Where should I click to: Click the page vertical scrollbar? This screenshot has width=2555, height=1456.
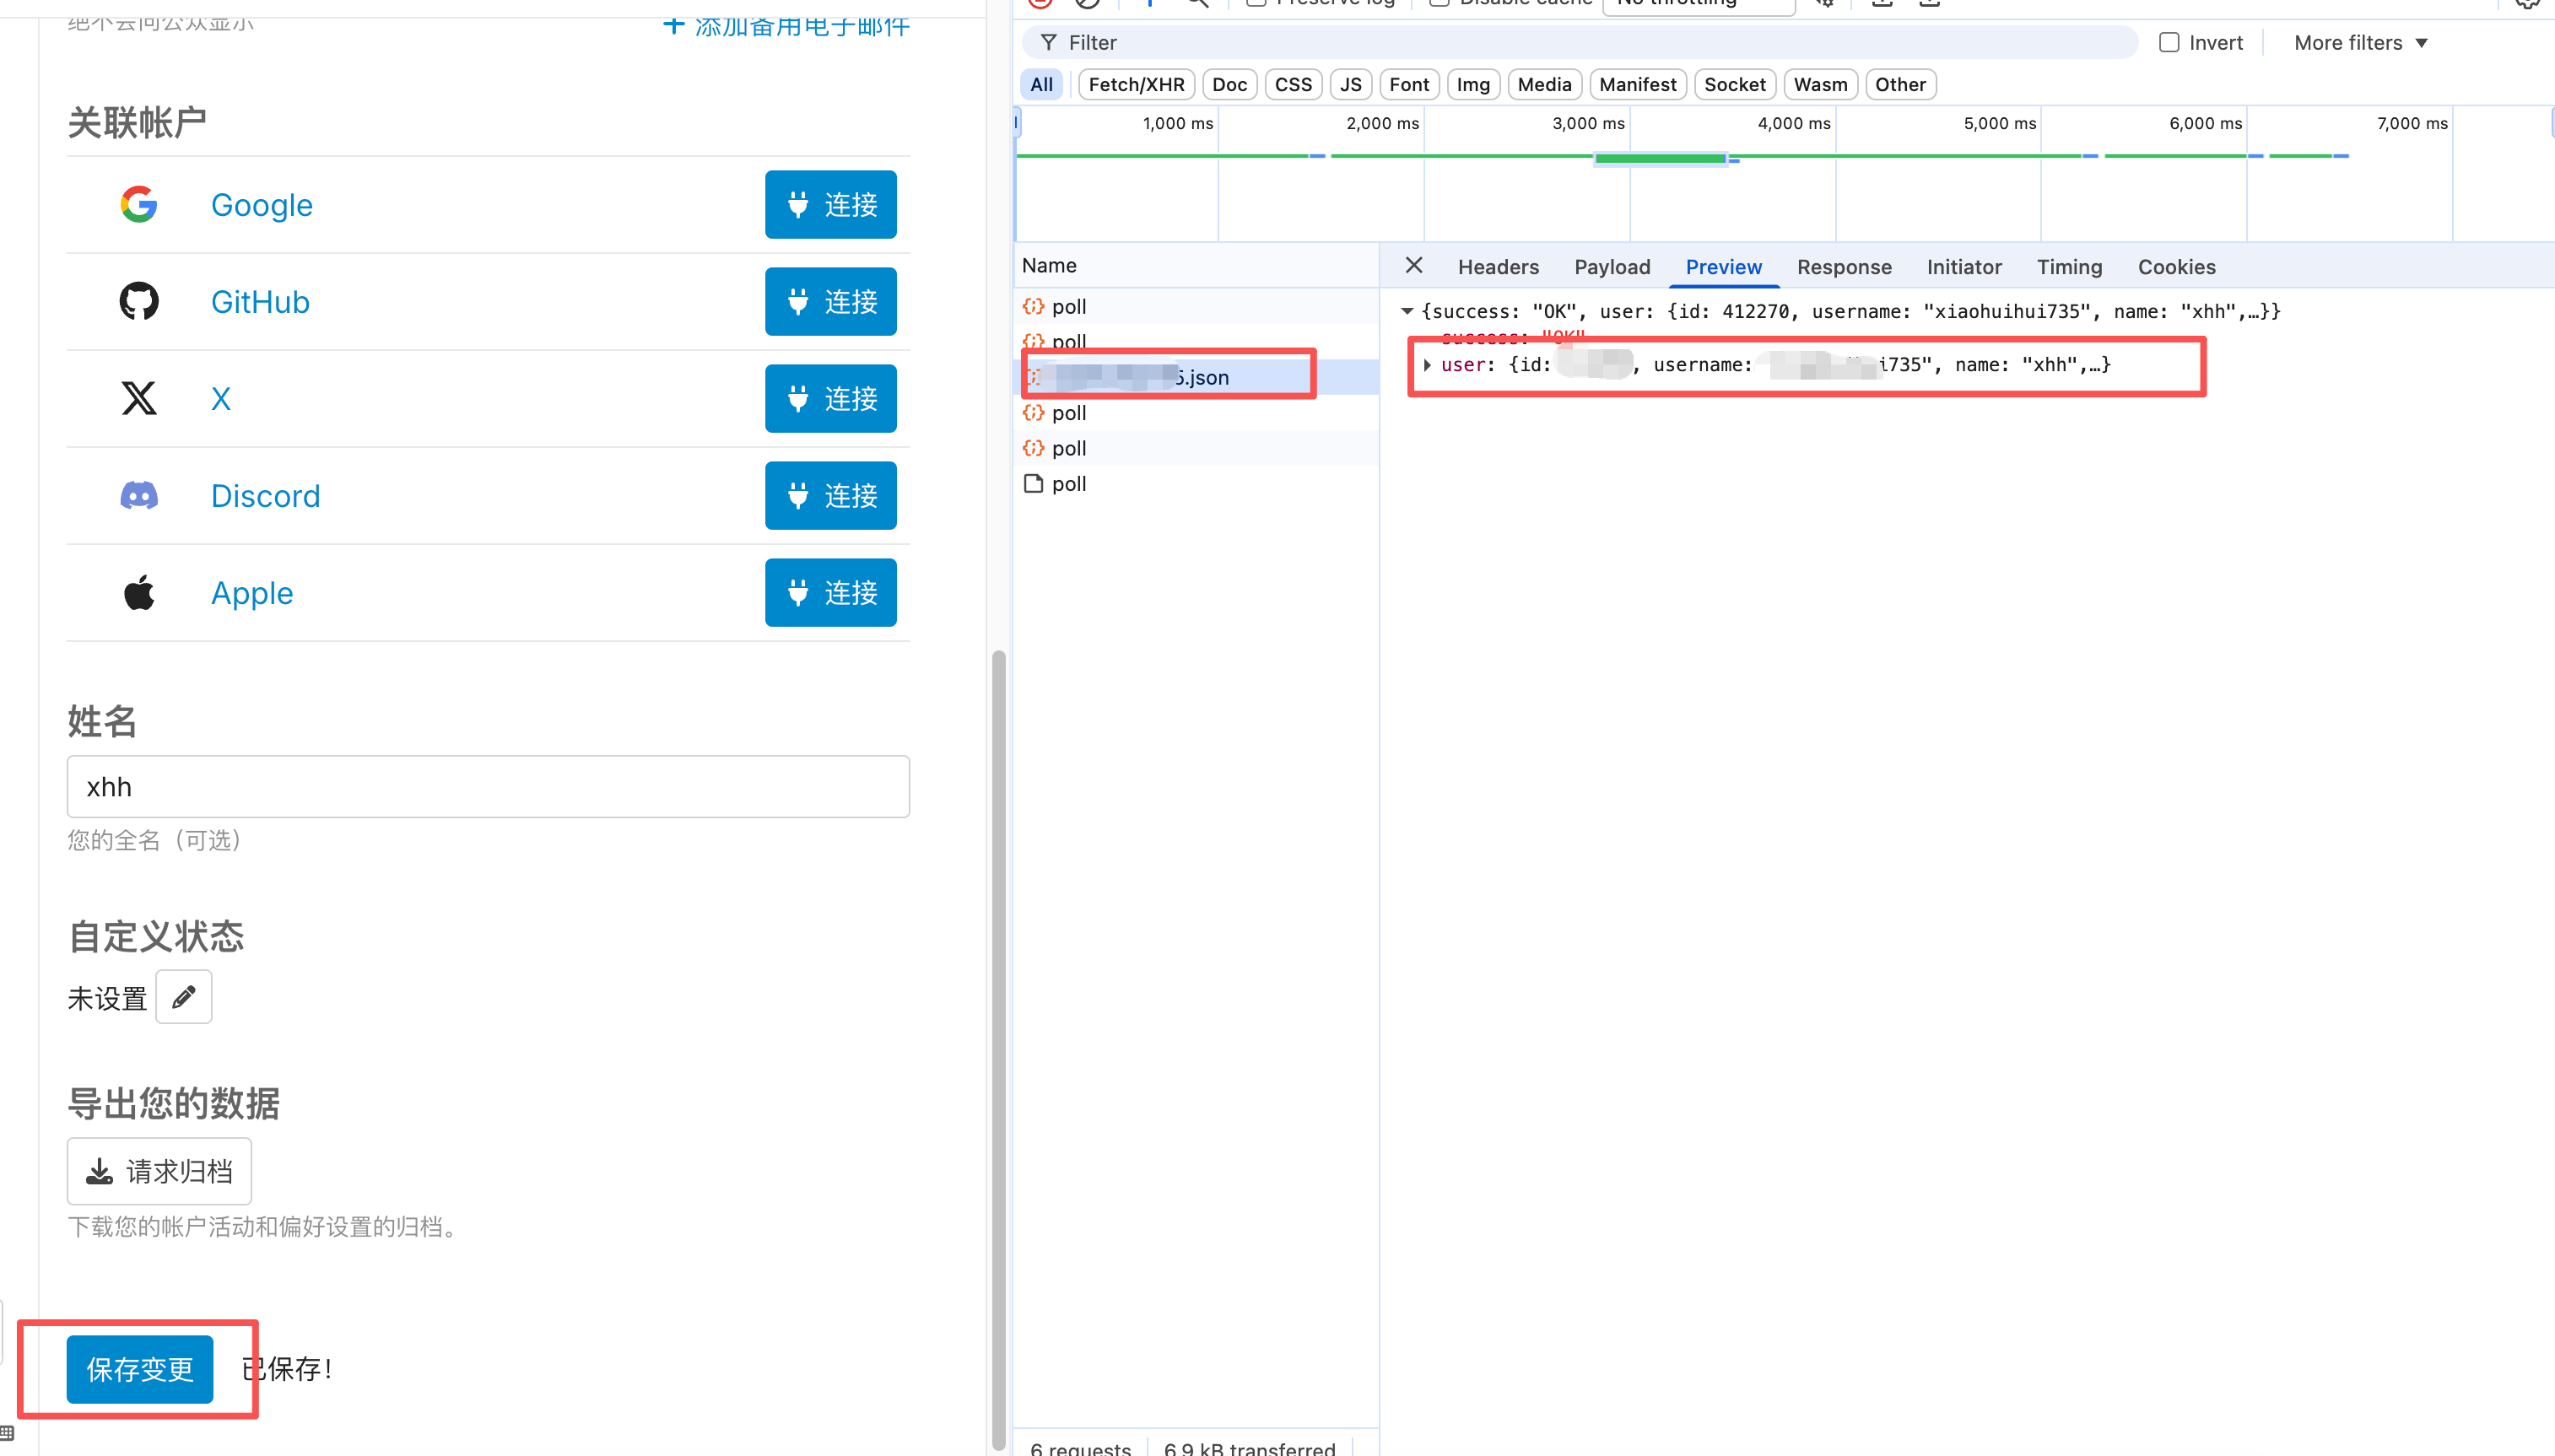click(998, 1050)
